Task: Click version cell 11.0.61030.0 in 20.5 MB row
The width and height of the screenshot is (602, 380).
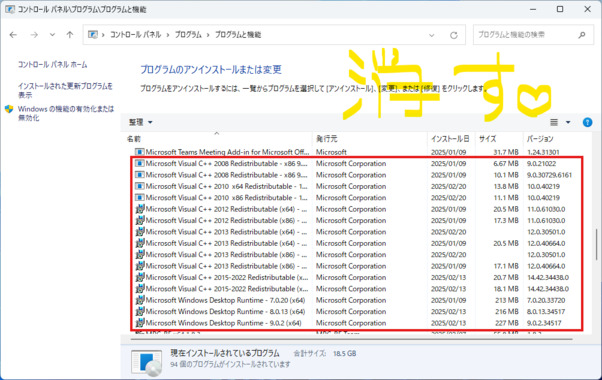Action: [x=546, y=209]
